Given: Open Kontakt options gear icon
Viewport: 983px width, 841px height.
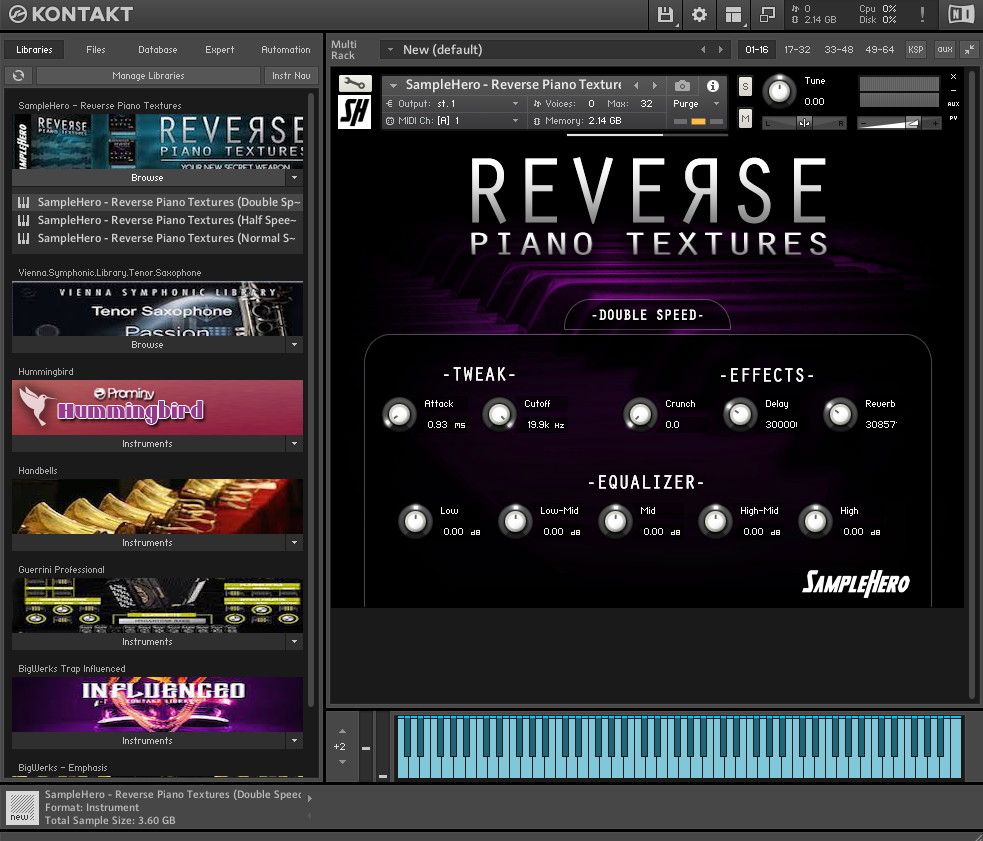Looking at the screenshot, I should pos(699,14).
